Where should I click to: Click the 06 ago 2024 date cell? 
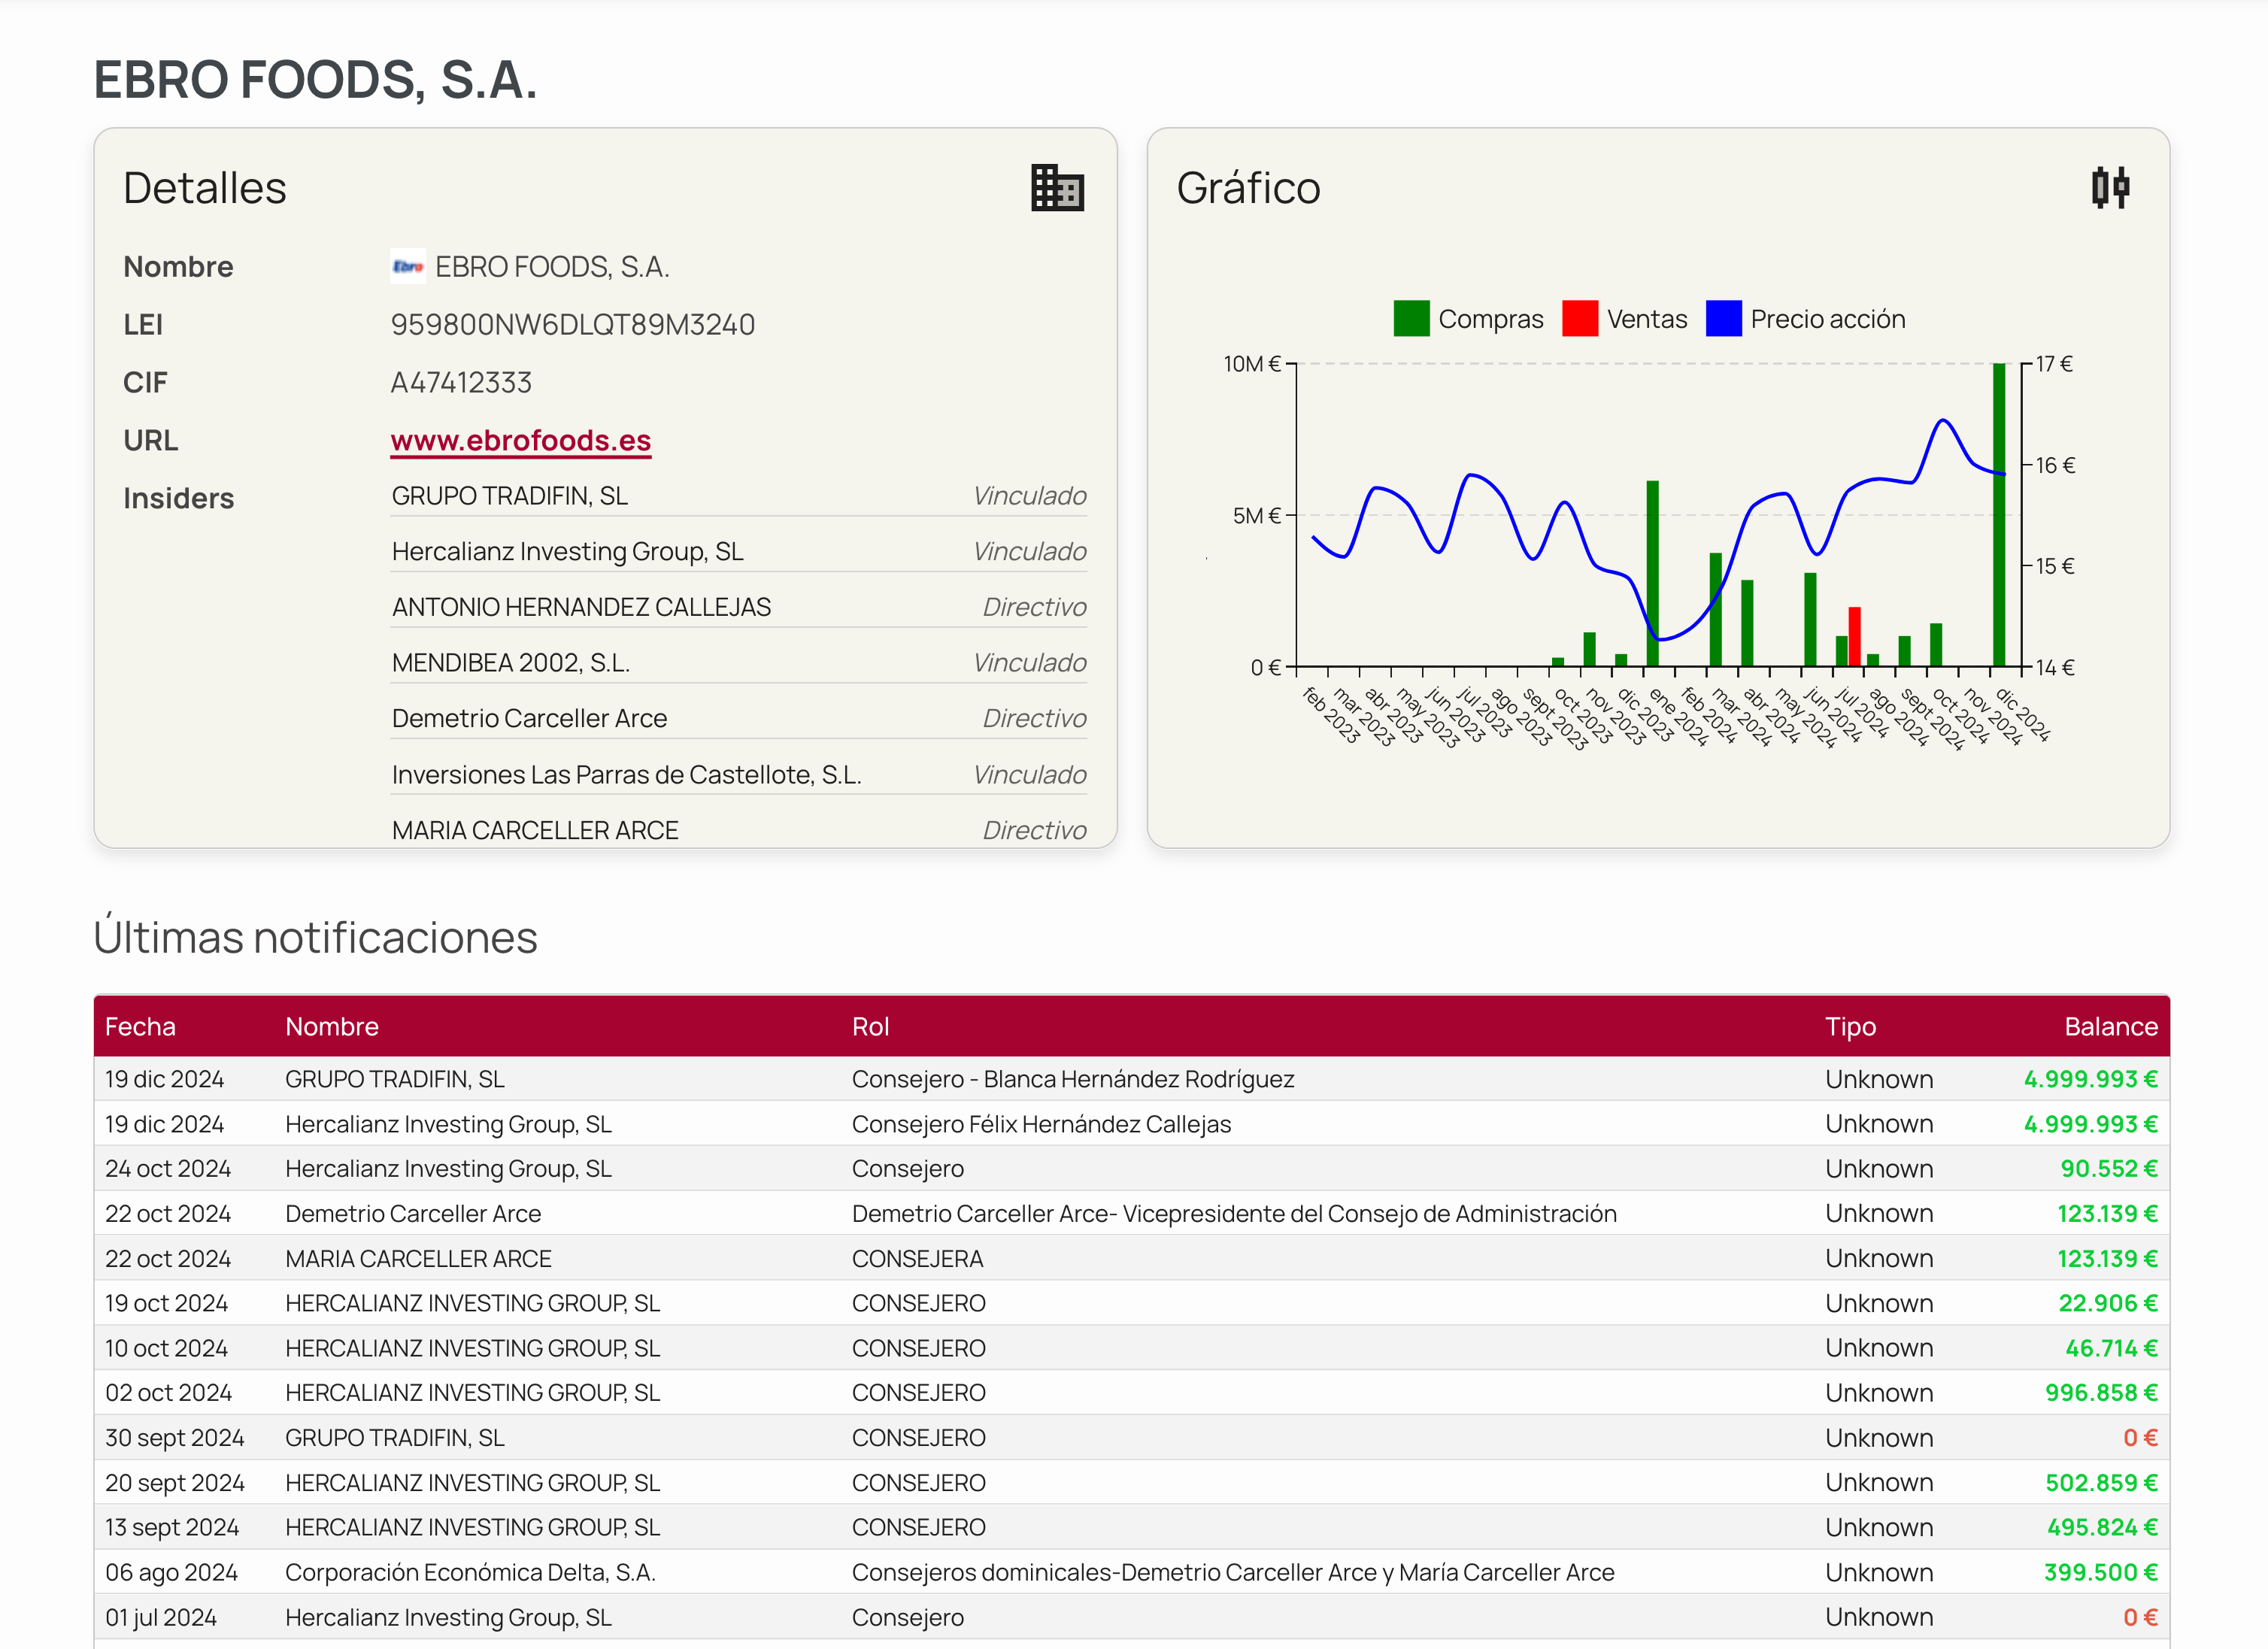click(x=171, y=1573)
